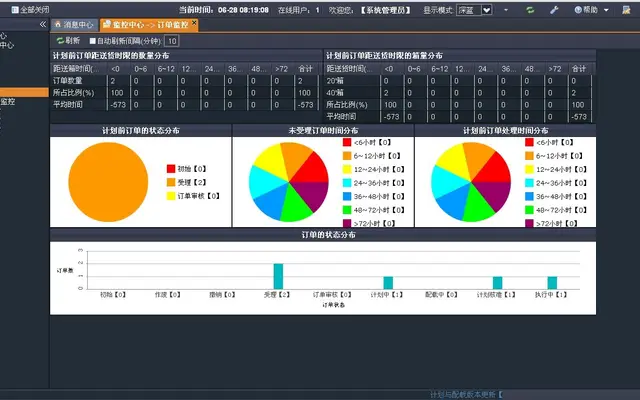Enable the 自动刷新间隔 checkbox
640x400 pixels.
(93, 41)
